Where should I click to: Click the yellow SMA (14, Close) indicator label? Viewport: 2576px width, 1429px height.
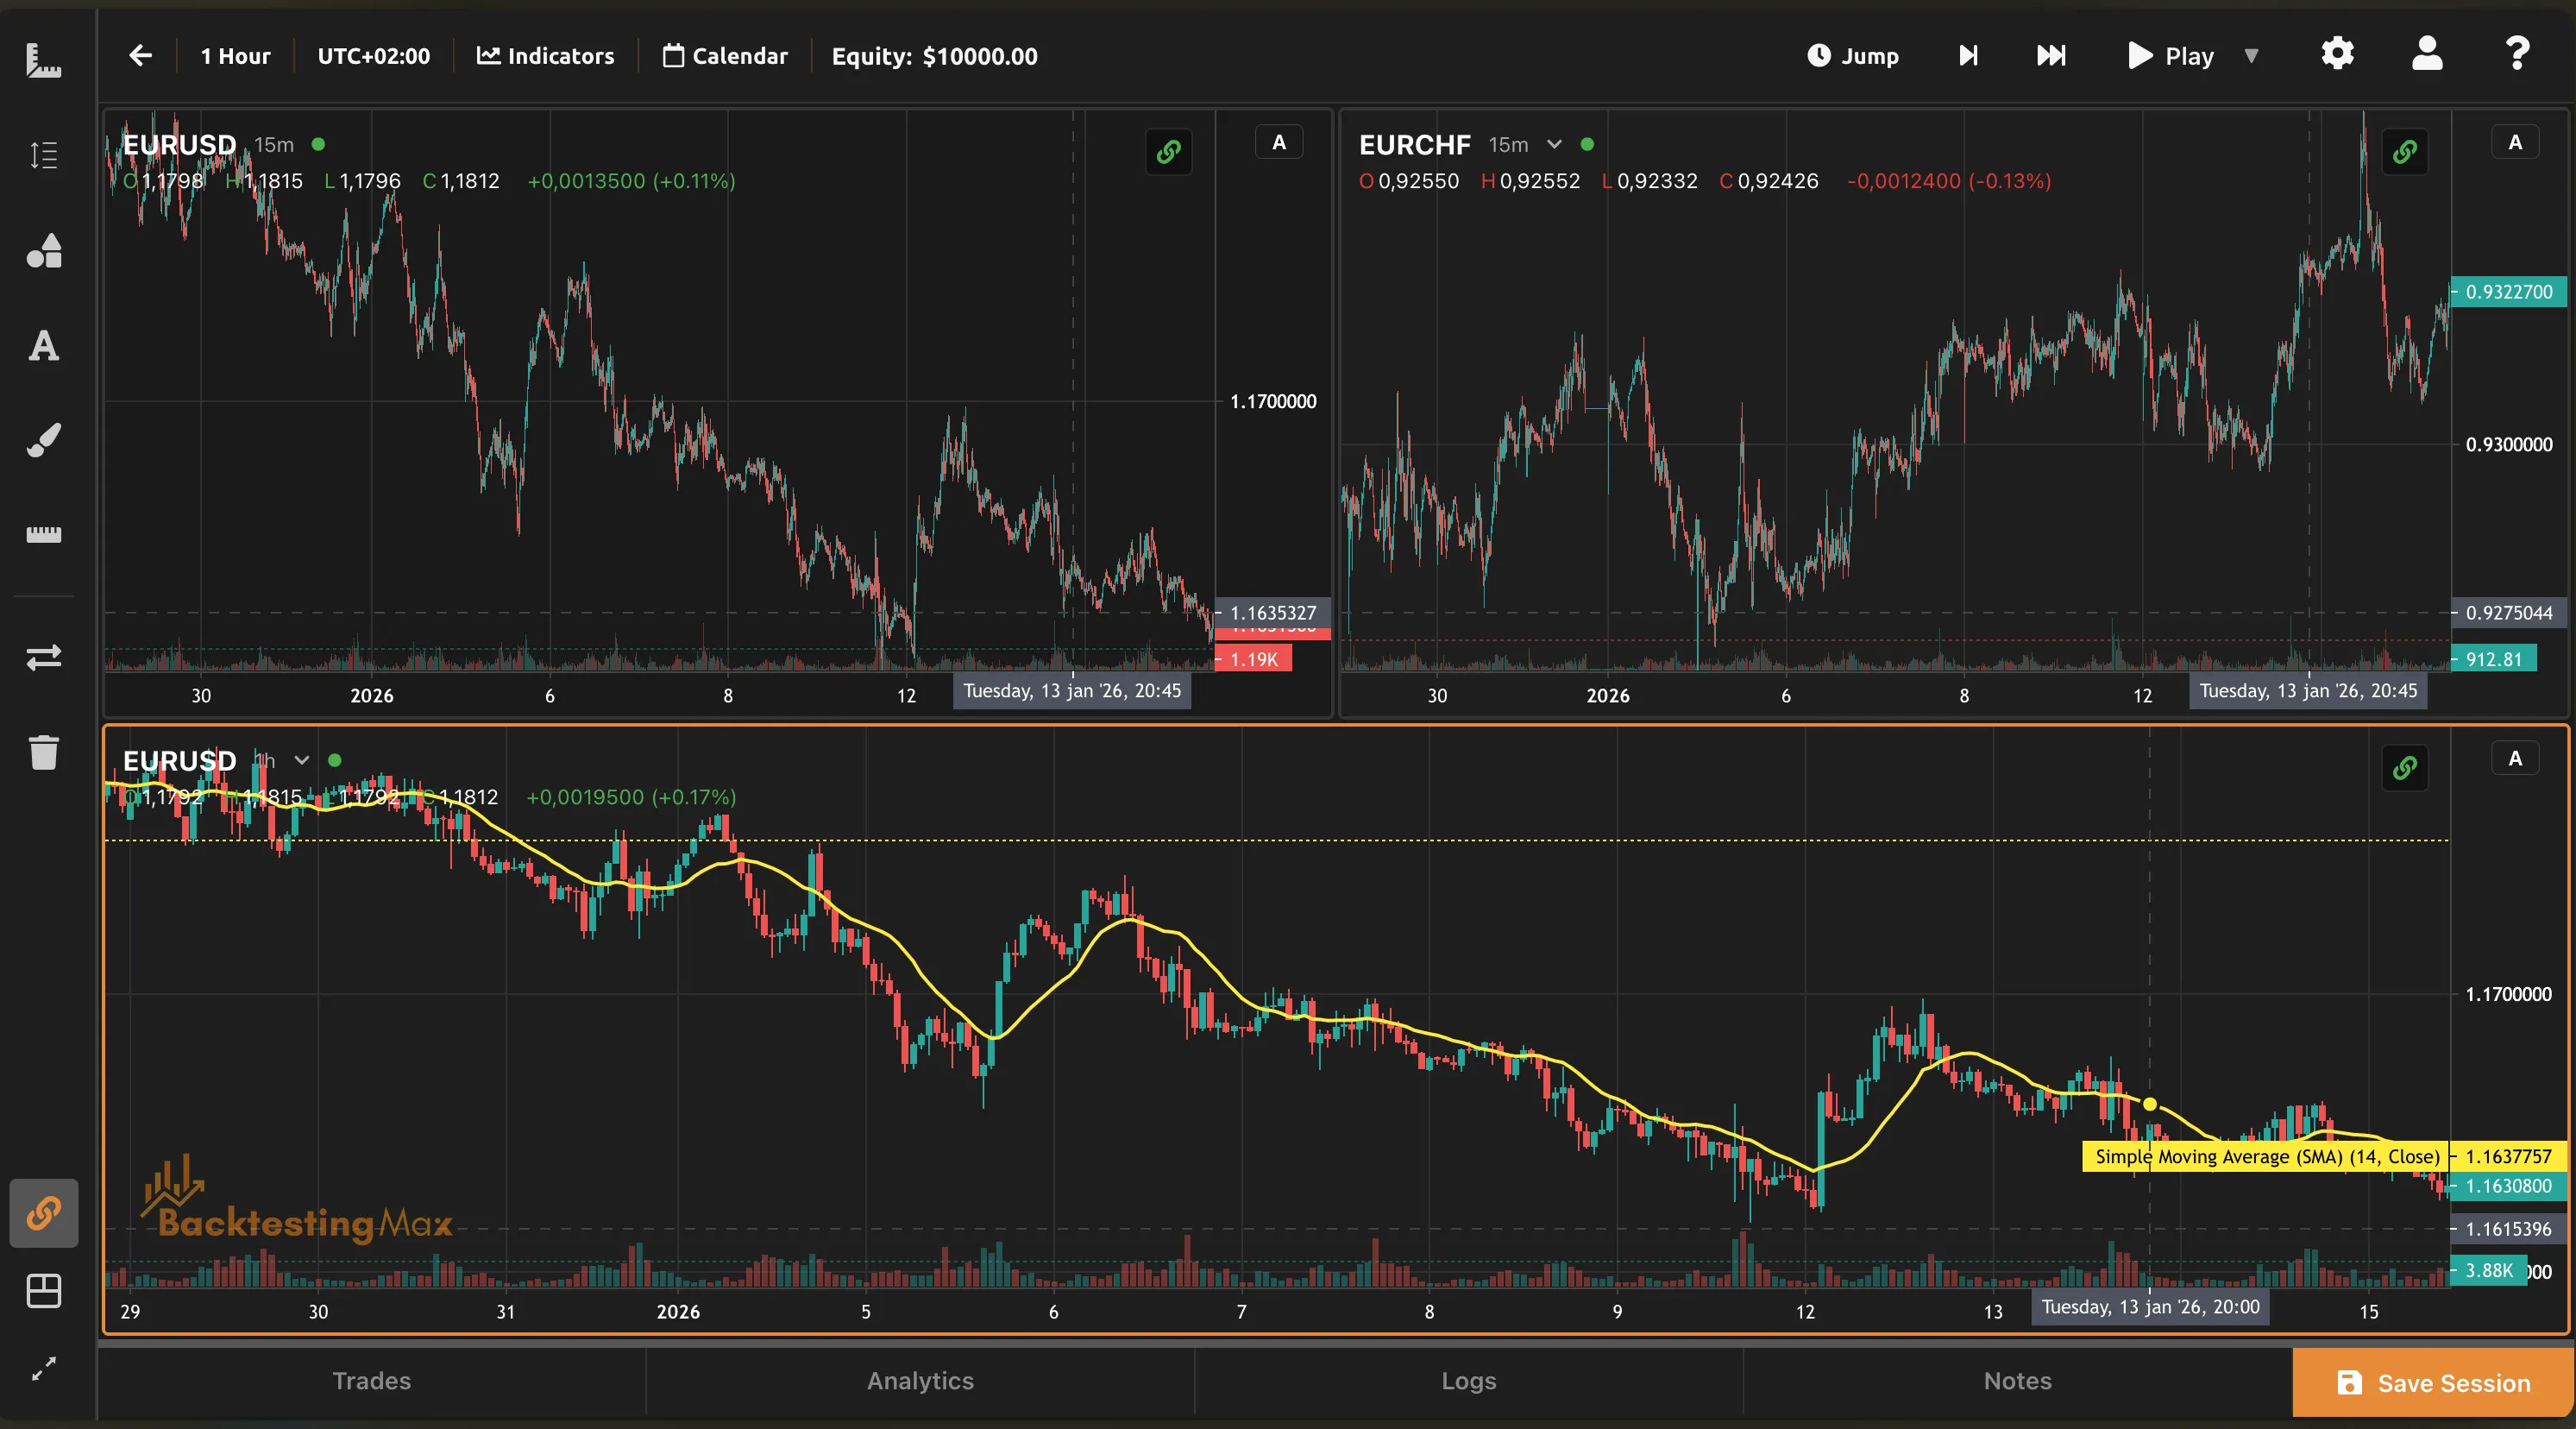2266,1156
